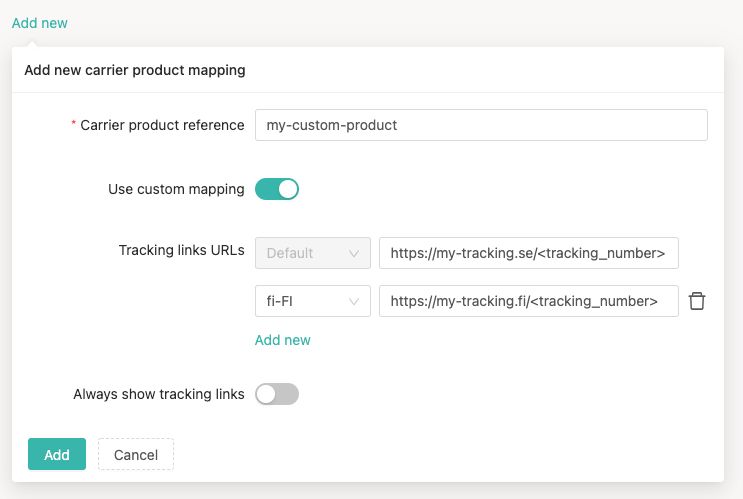Screen dimensions: 743x499
Task: Open the Default locale dropdown
Action: pyautogui.click(x=313, y=253)
